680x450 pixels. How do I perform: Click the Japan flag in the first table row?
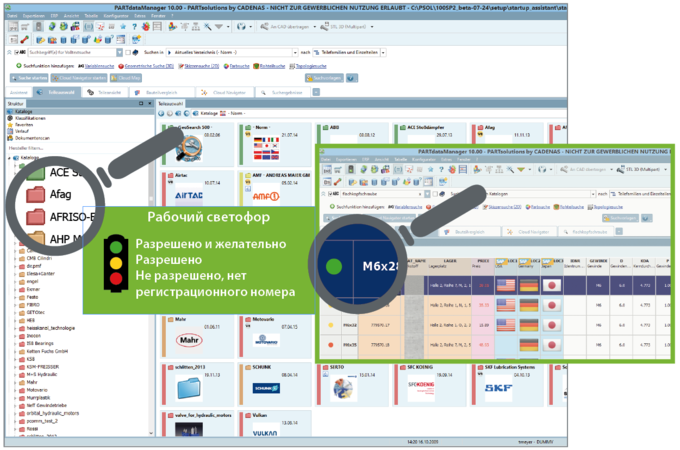pyautogui.click(x=552, y=285)
